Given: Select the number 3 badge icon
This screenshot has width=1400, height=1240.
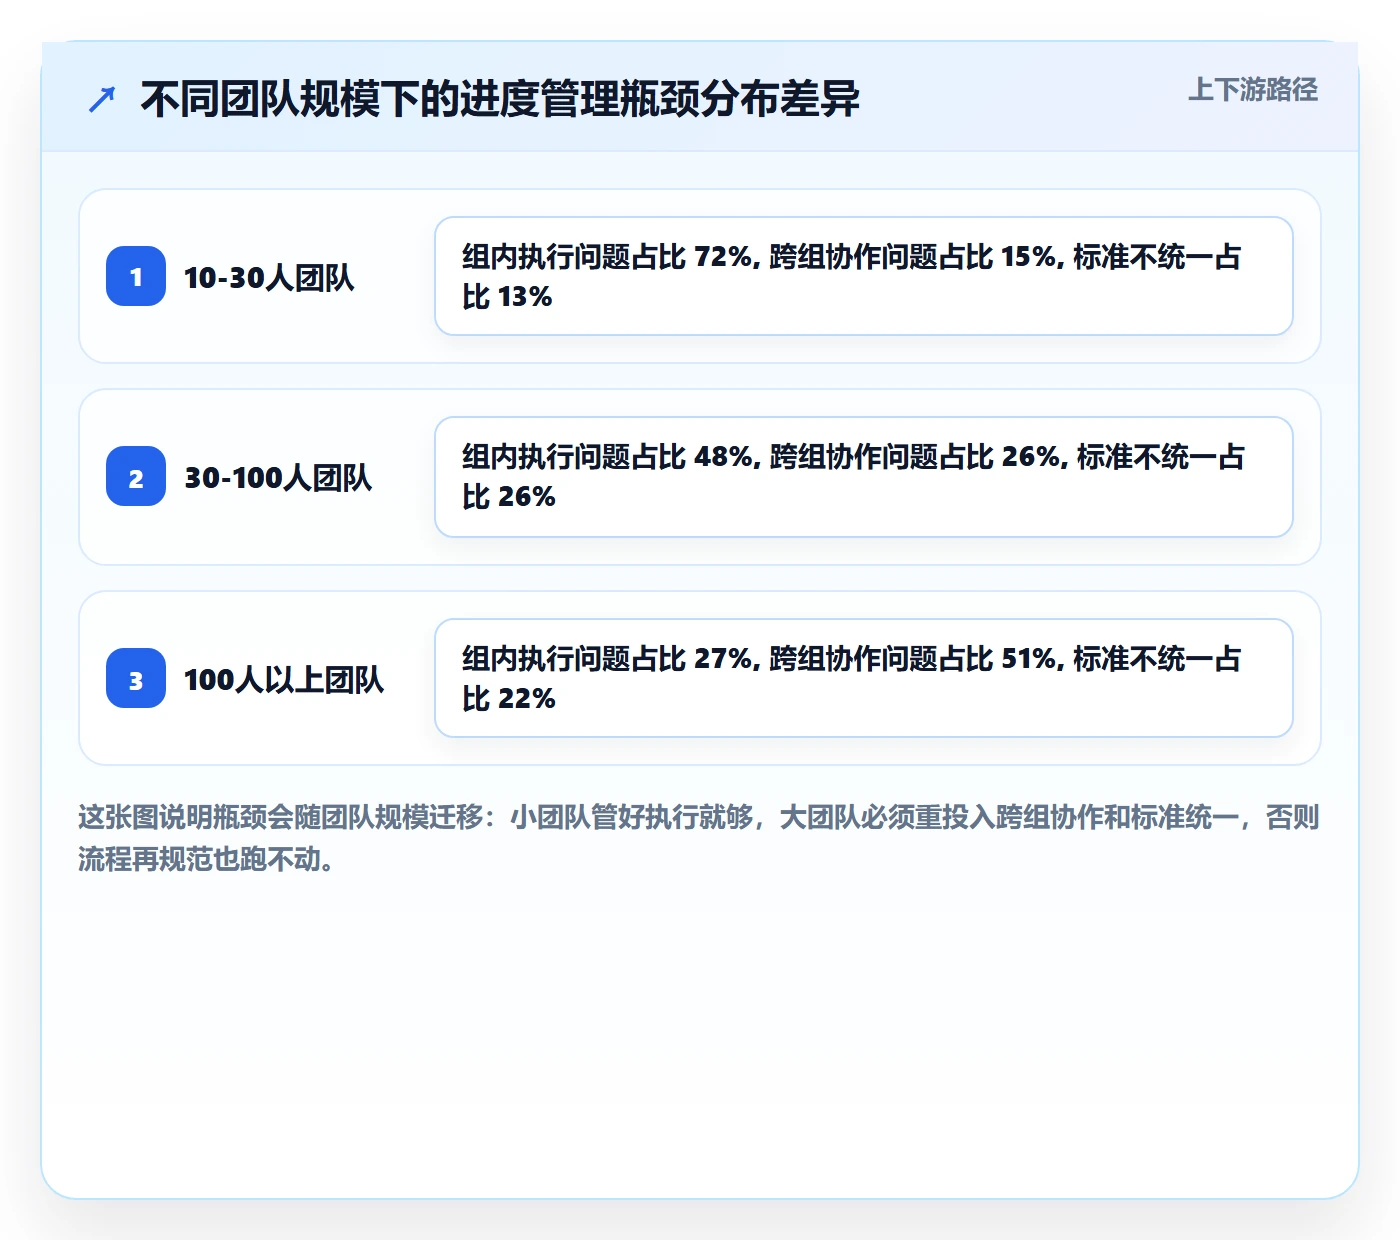Looking at the screenshot, I should pos(136,678).
